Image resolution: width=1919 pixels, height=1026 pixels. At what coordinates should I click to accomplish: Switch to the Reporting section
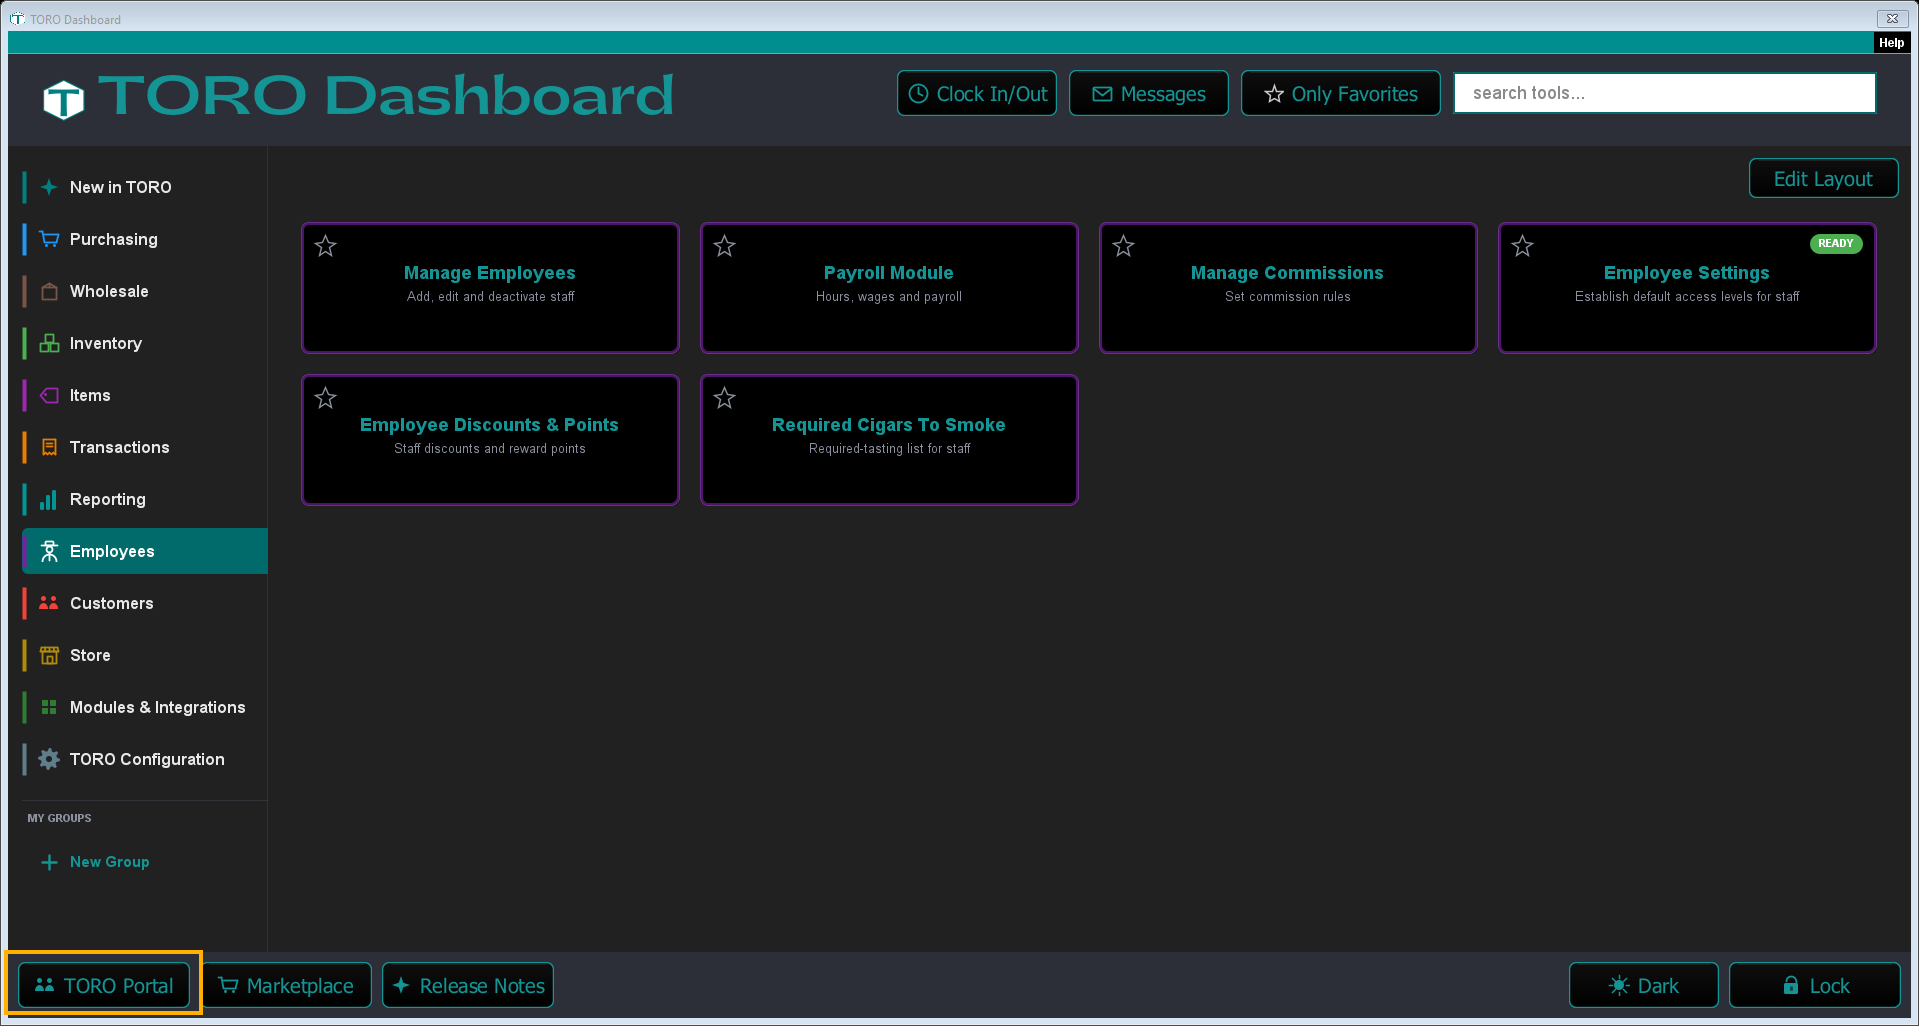pos(145,499)
